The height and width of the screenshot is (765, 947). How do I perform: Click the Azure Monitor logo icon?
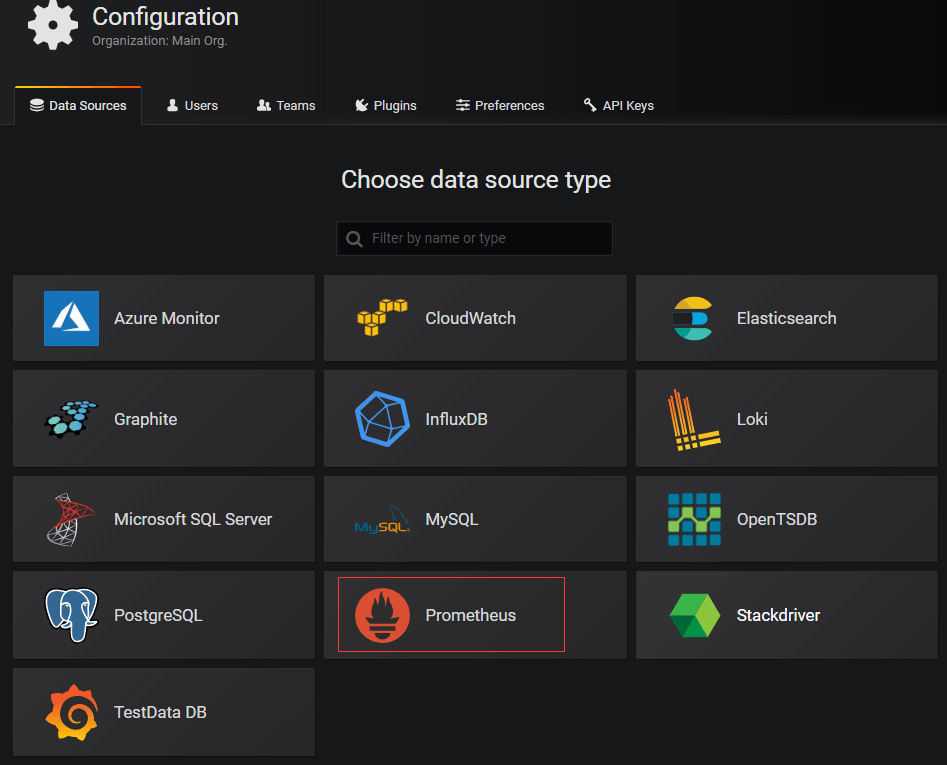(71, 318)
